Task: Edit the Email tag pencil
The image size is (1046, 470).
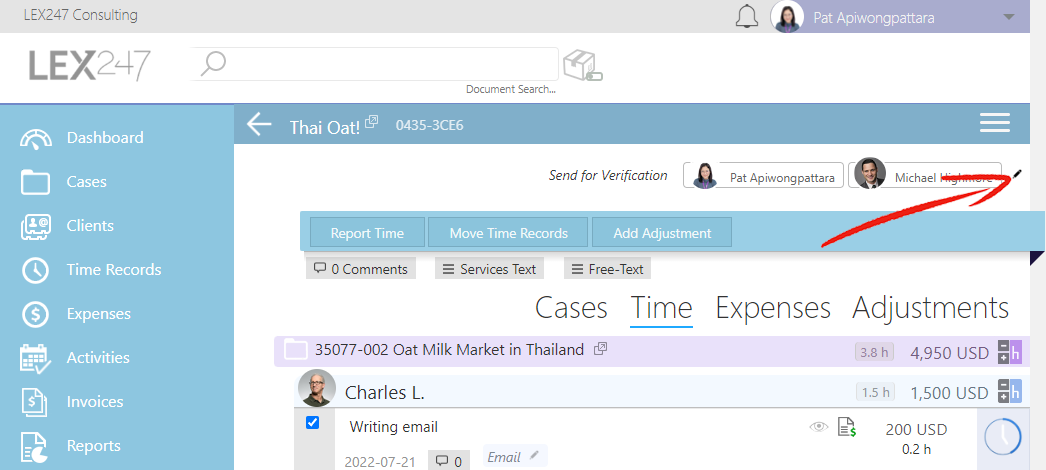Action: click(x=534, y=455)
